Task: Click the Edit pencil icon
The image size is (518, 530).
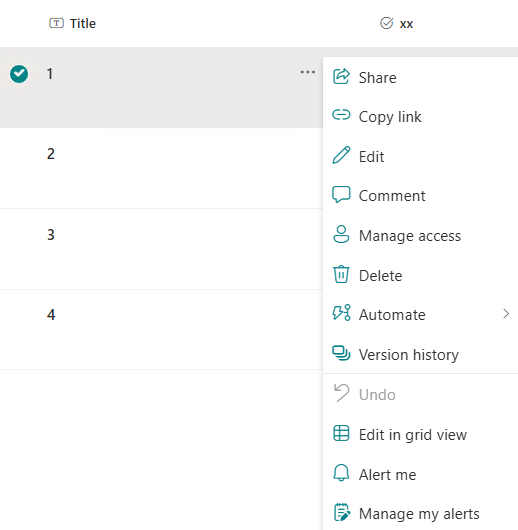Action: [341, 155]
